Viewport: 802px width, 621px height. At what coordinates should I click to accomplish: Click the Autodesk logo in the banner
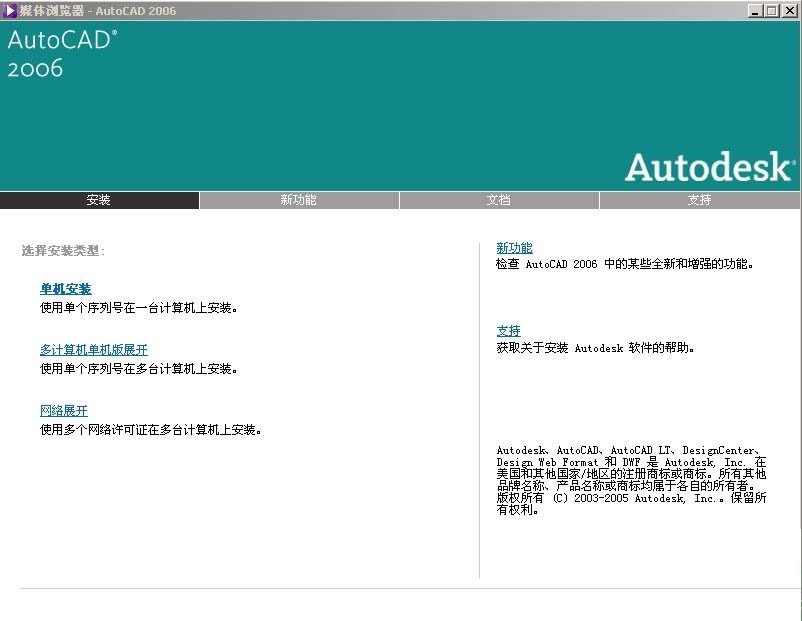point(710,167)
